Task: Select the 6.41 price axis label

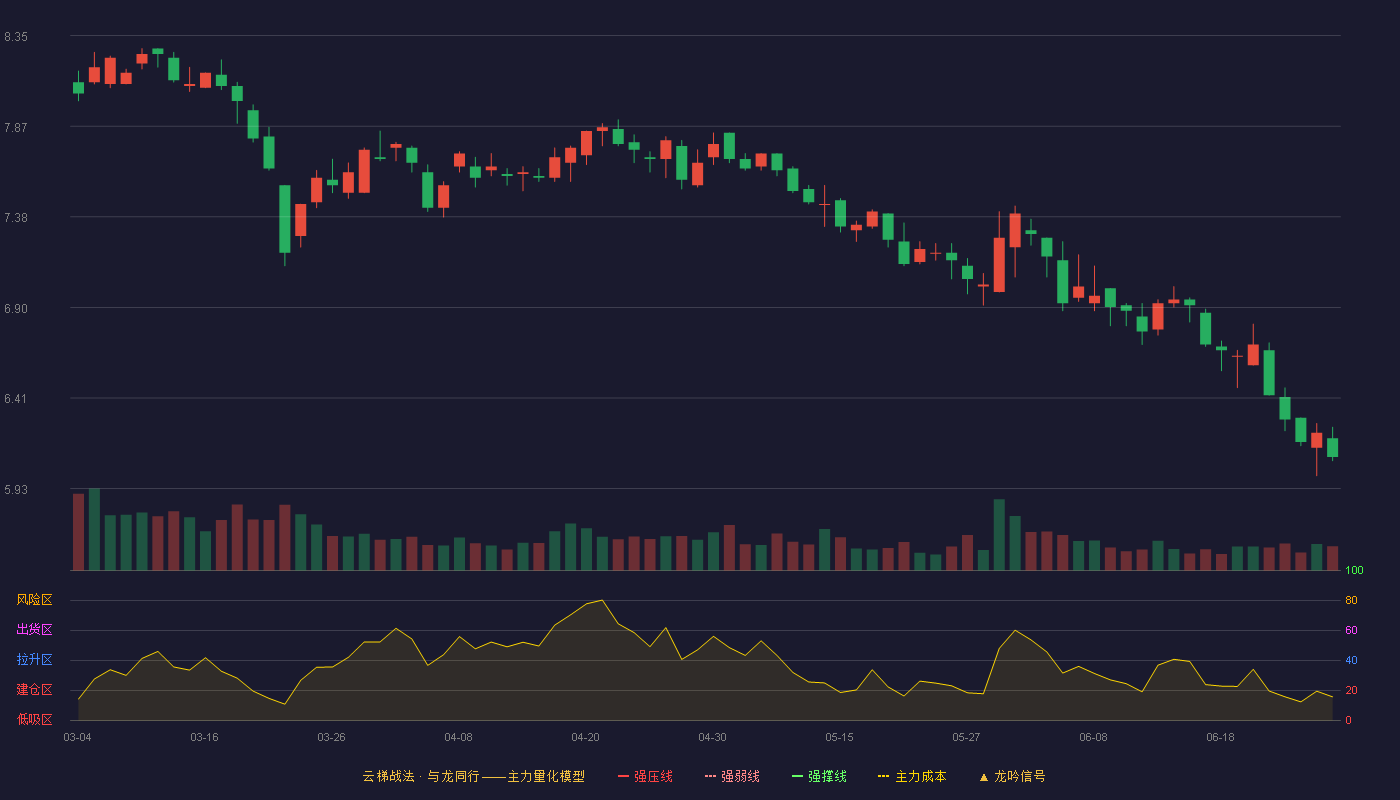Action: tap(16, 399)
